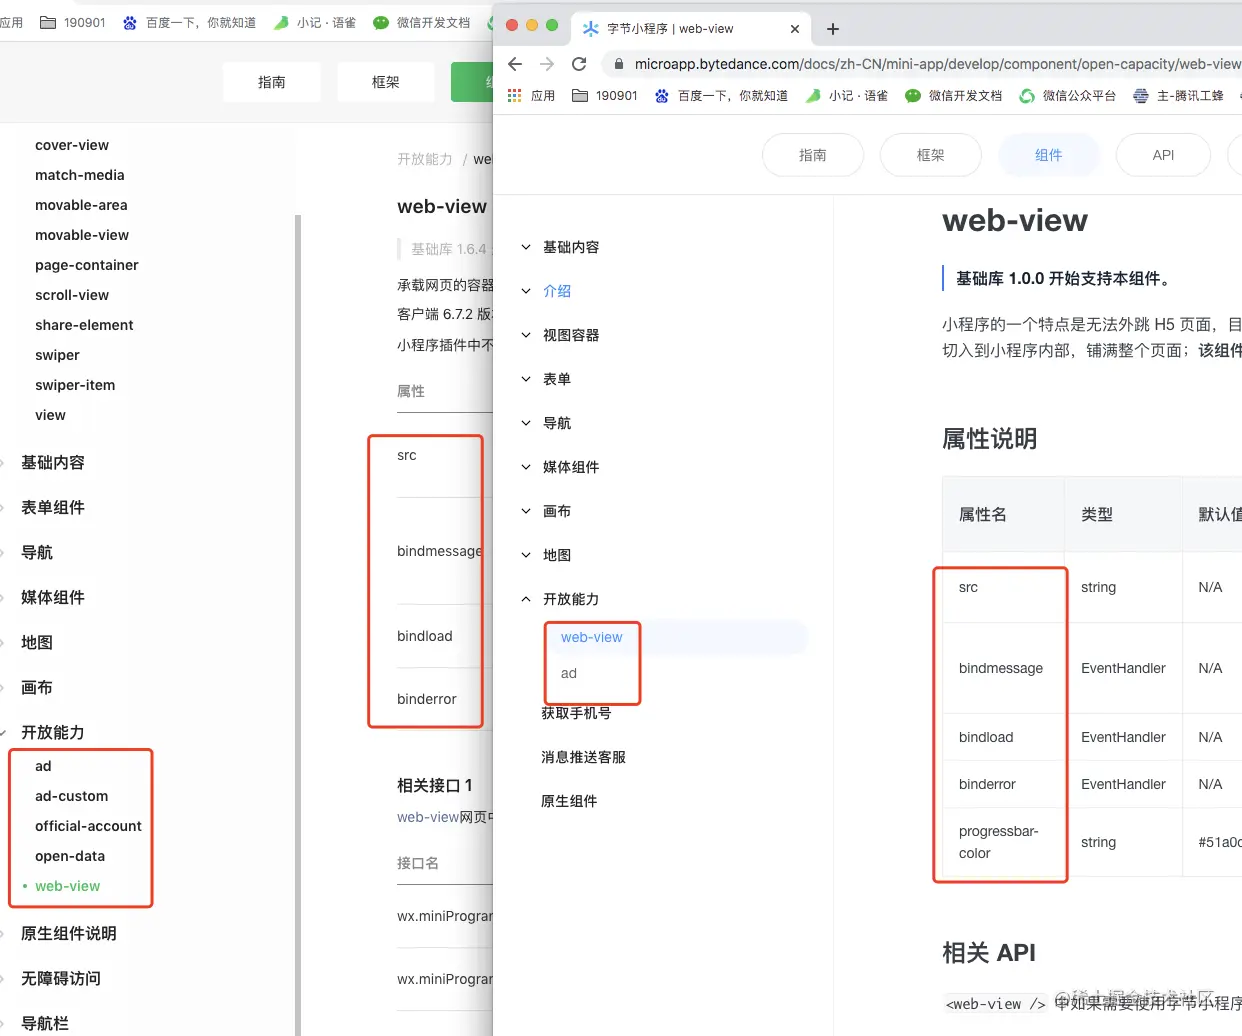The height and width of the screenshot is (1036, 1242).
Task: Open 框架 tab in back WeChat docs window
Action: [386, 82]
